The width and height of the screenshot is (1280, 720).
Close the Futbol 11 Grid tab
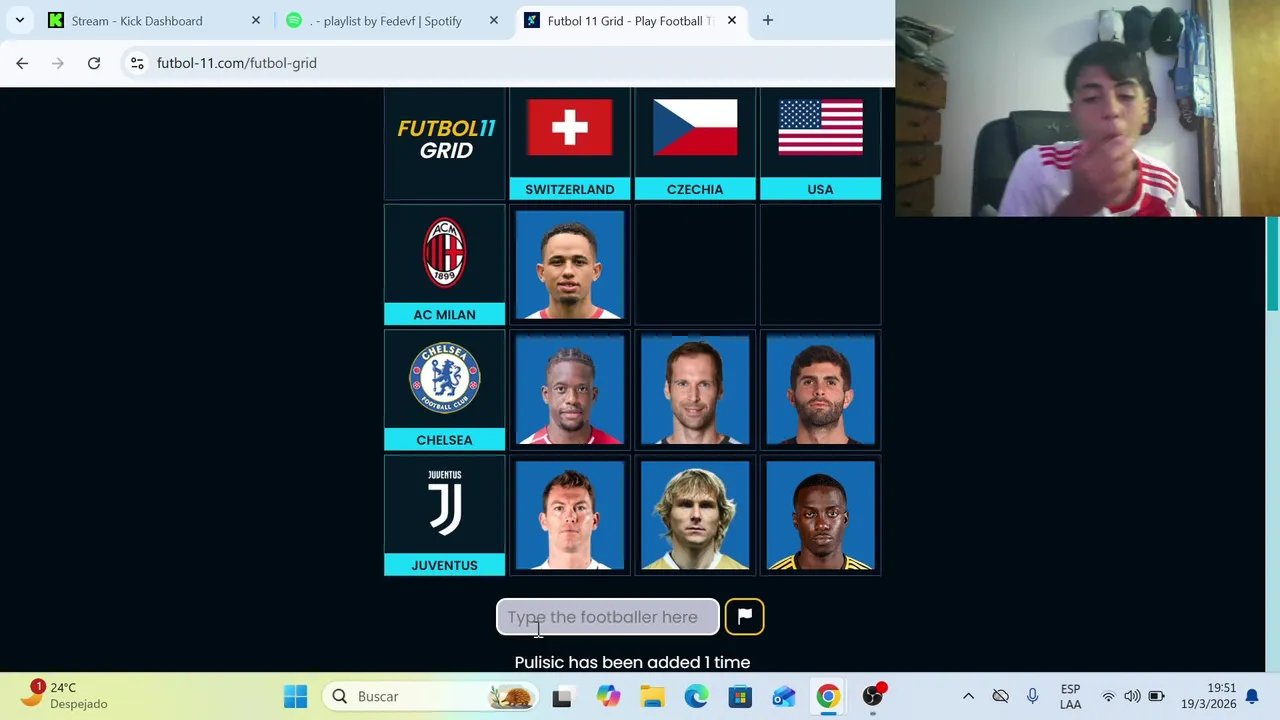[x=731, y=21]
